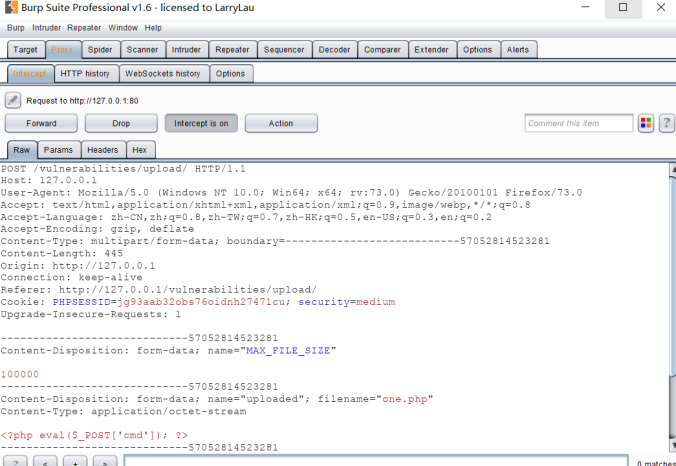Toggle the Intercept is on button
Screen dimensions: 676x466
click(201, 124)
